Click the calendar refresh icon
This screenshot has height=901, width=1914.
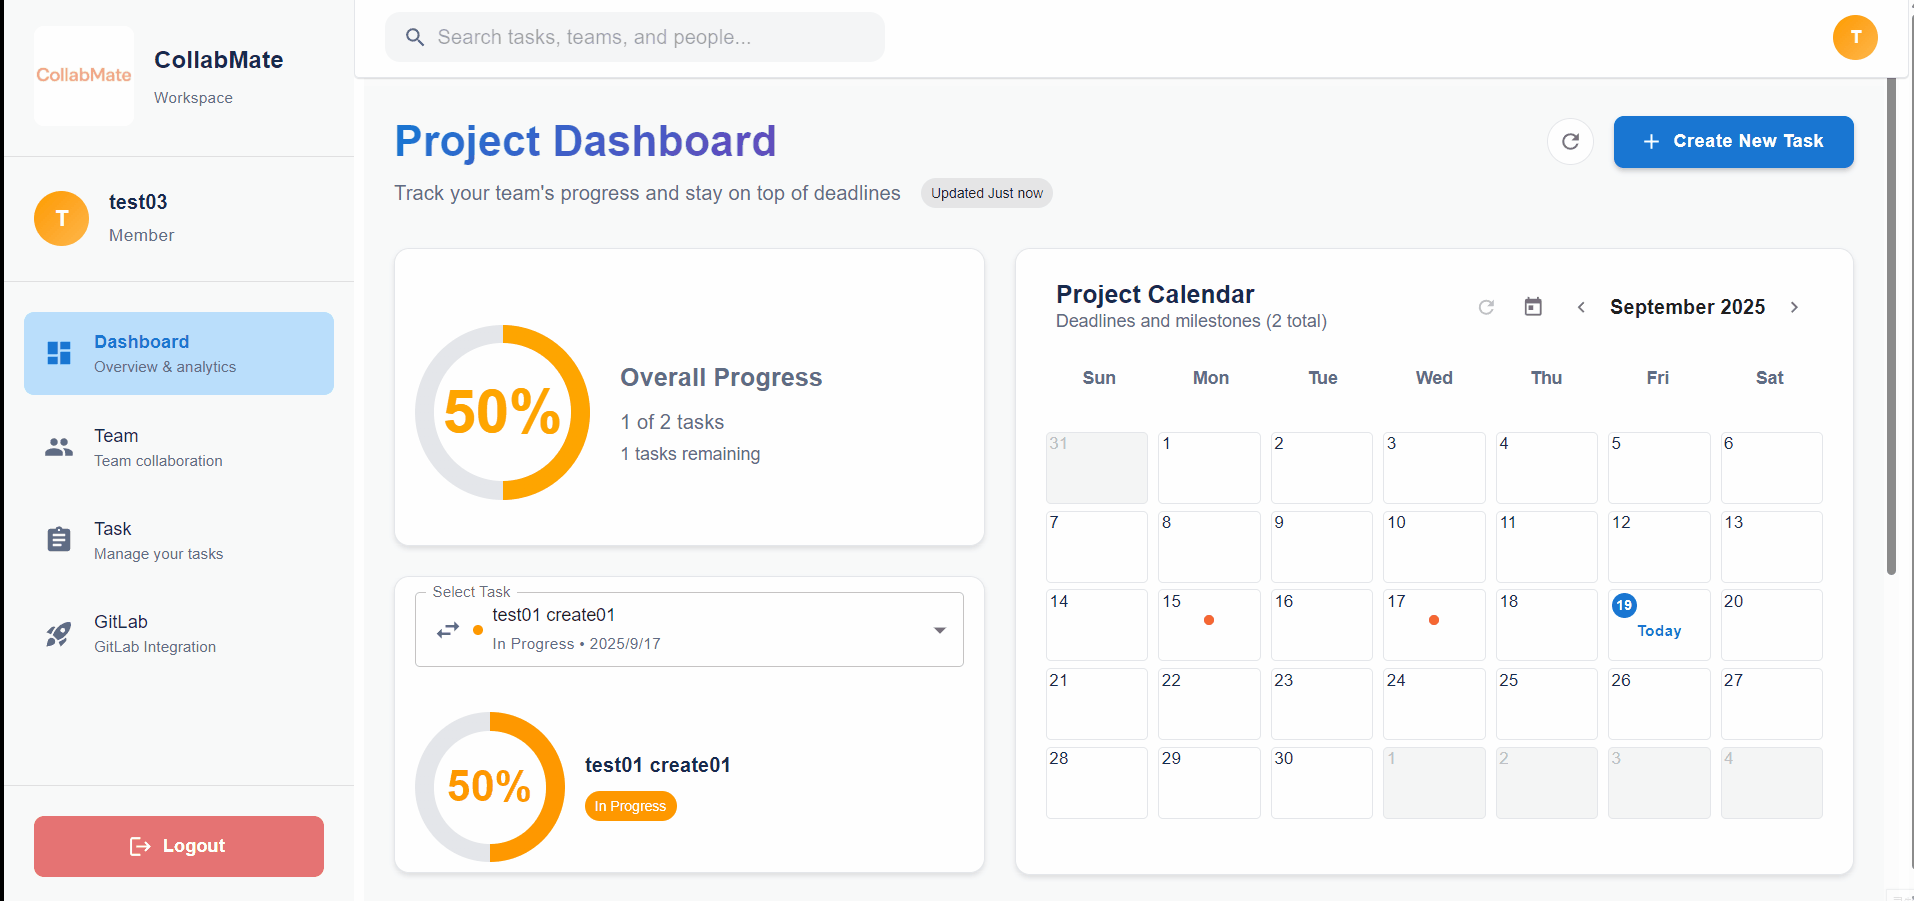[x=1486, y=307]
